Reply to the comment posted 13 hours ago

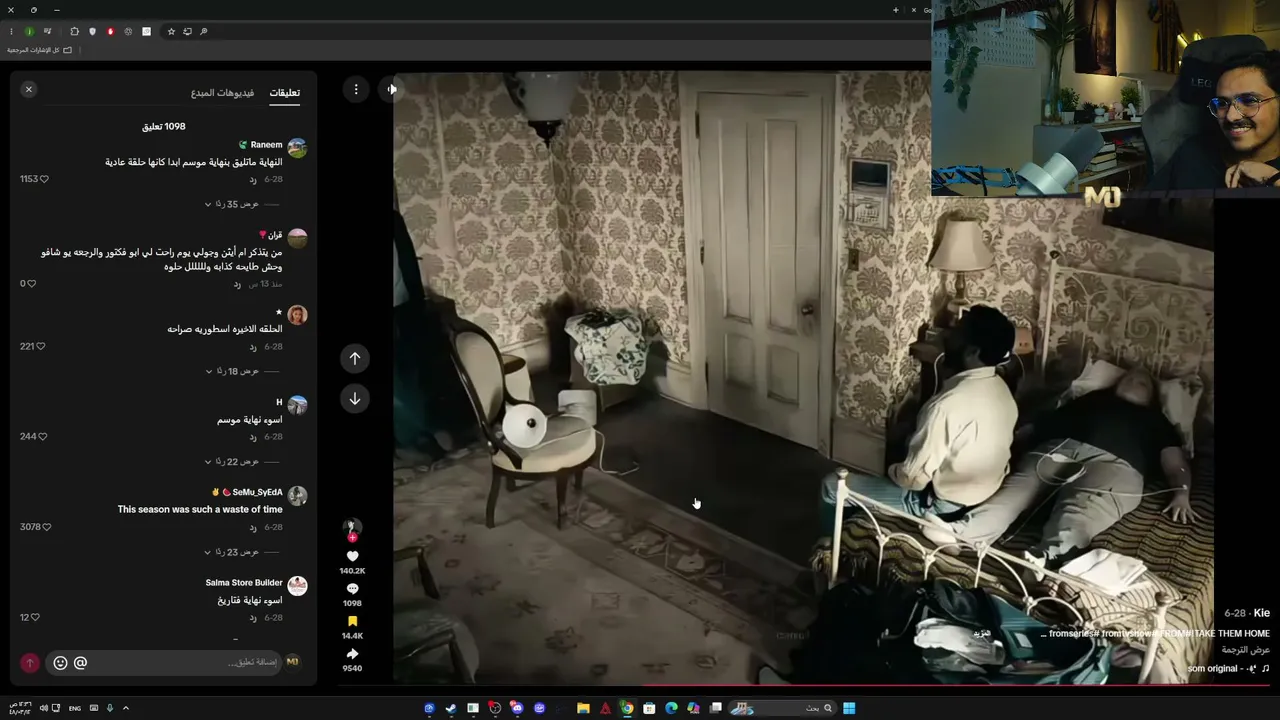(237, 285)
